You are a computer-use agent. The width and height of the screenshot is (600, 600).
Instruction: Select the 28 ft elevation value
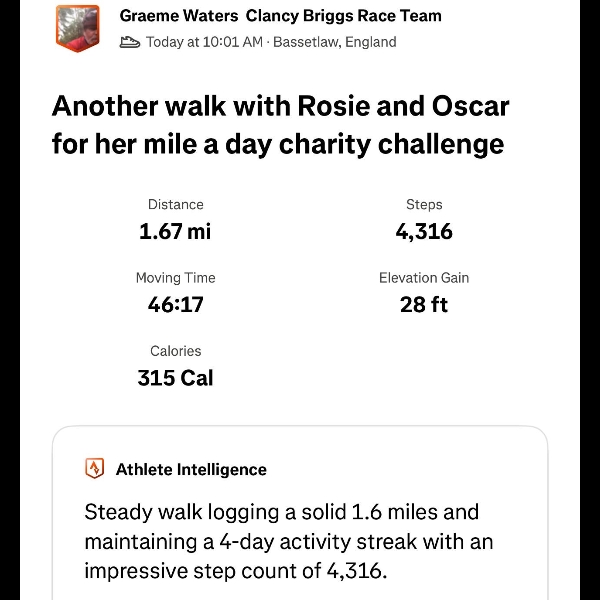(x=424, y=305)
